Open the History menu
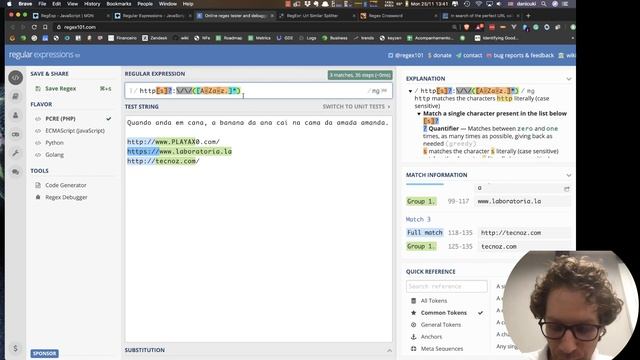The image size is (640, 360). click(x=92, y=4)
